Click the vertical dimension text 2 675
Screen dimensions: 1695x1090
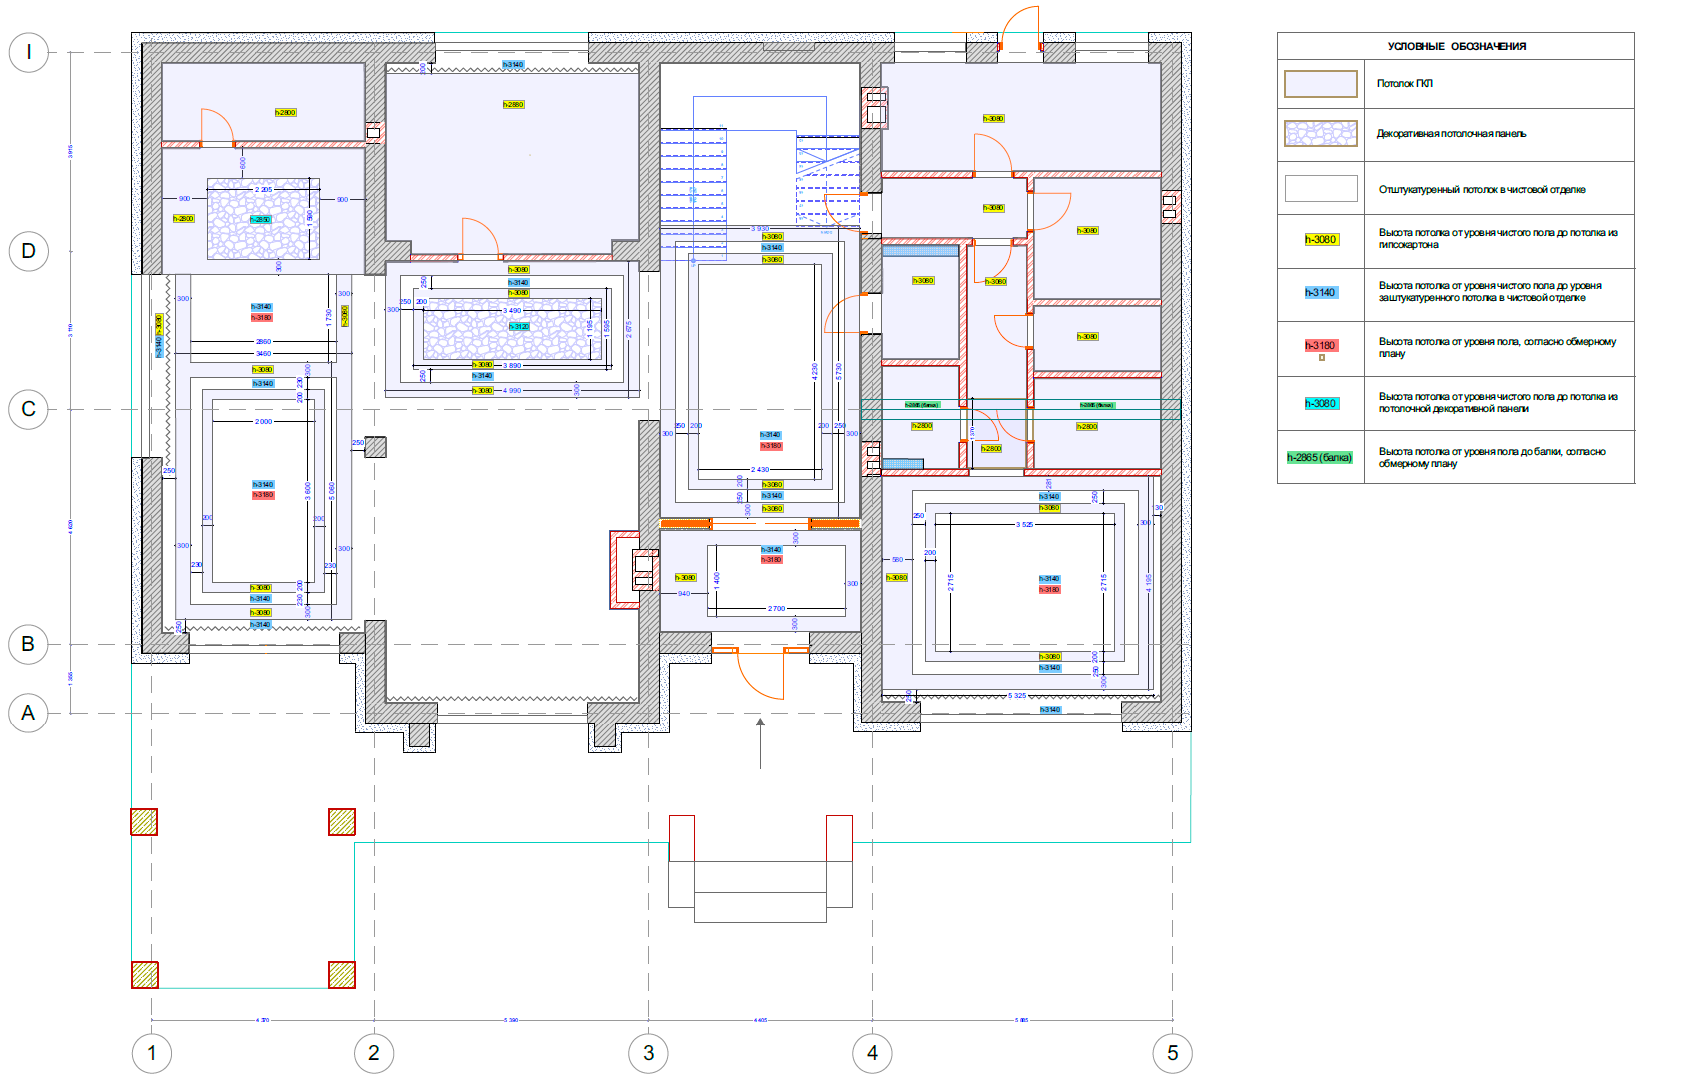(x=629, y=329)
